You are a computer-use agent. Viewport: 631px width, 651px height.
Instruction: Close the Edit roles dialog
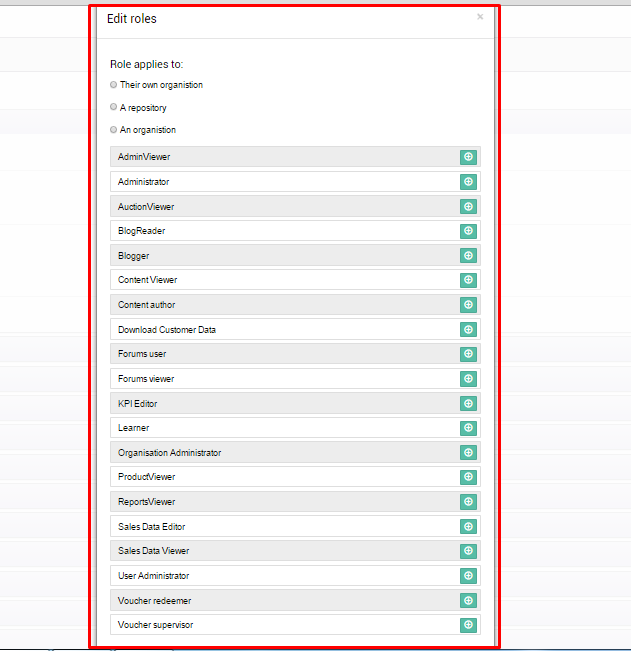480,17
